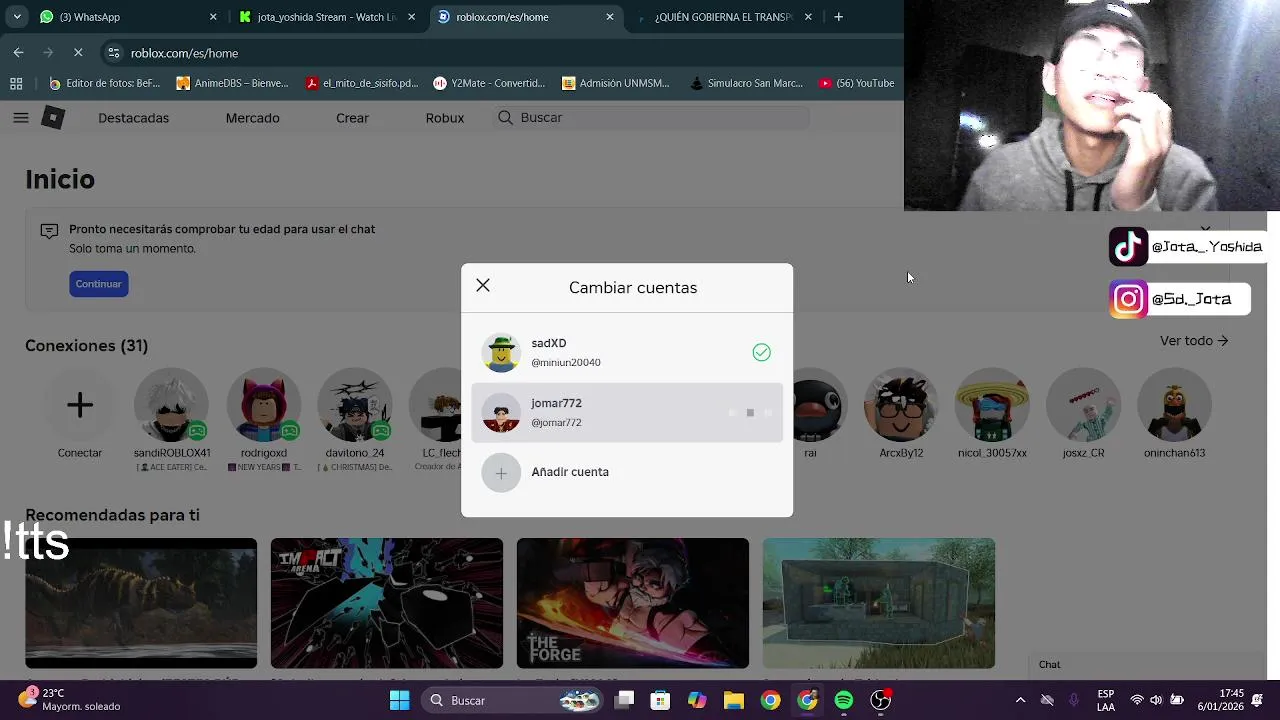Close the Cambiar cuentas dialog
This screenshot has width=1280, height=720.
pos(483,286)
